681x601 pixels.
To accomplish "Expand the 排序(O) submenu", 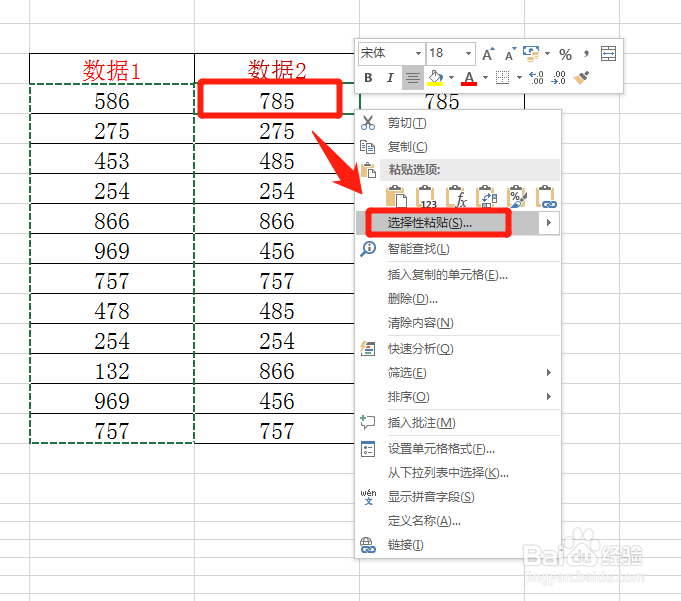I will [x=458, y=396].
